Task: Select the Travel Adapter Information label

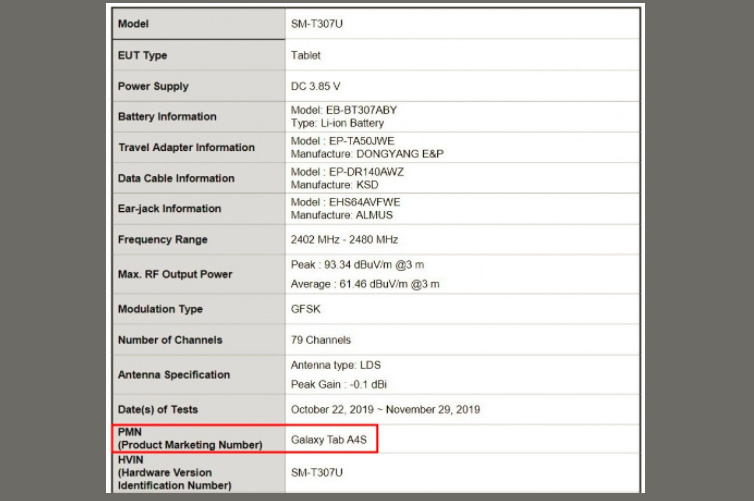Action: pyautogui.click(x=186, y=147)
